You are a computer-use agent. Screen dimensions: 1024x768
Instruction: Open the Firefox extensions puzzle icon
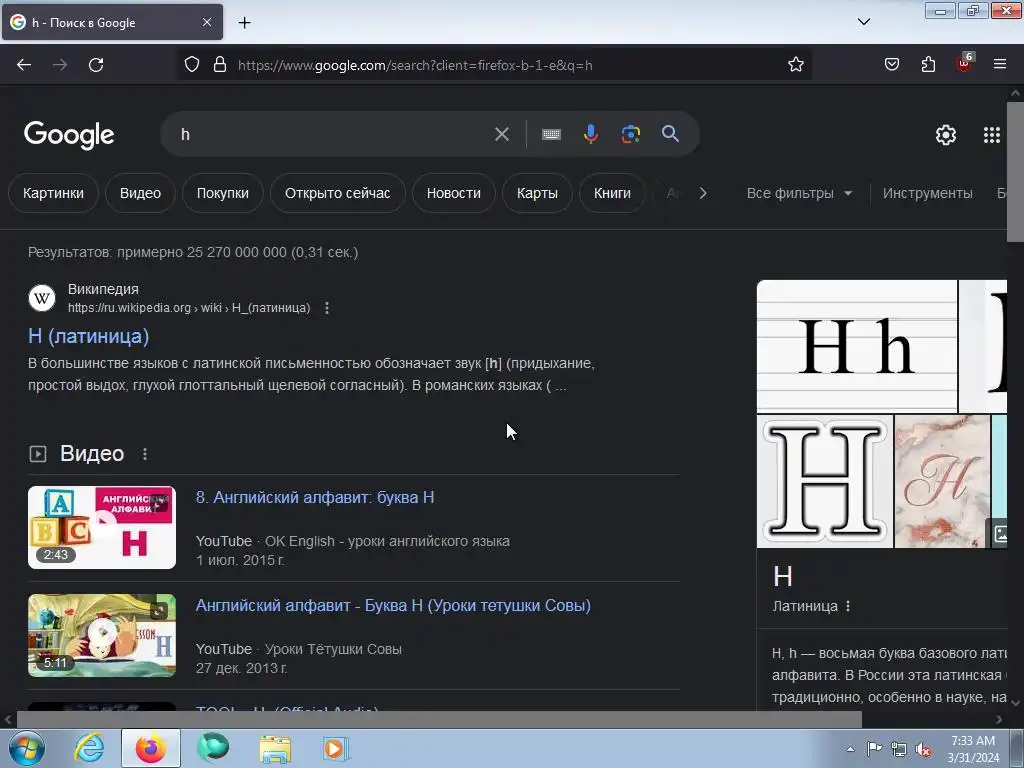point(928,64)
